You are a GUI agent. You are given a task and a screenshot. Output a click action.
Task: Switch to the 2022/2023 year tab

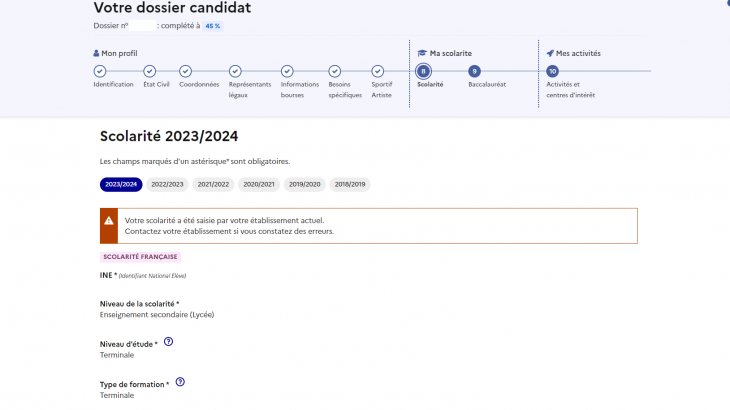coord(167,184)
